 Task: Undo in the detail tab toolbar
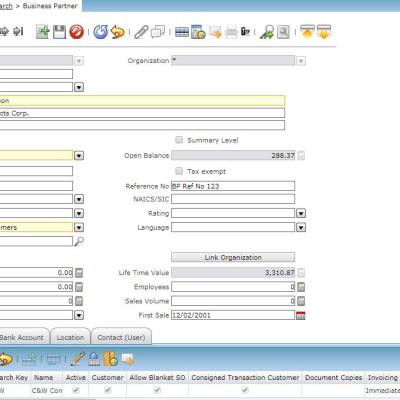click(x=6, y=359)
